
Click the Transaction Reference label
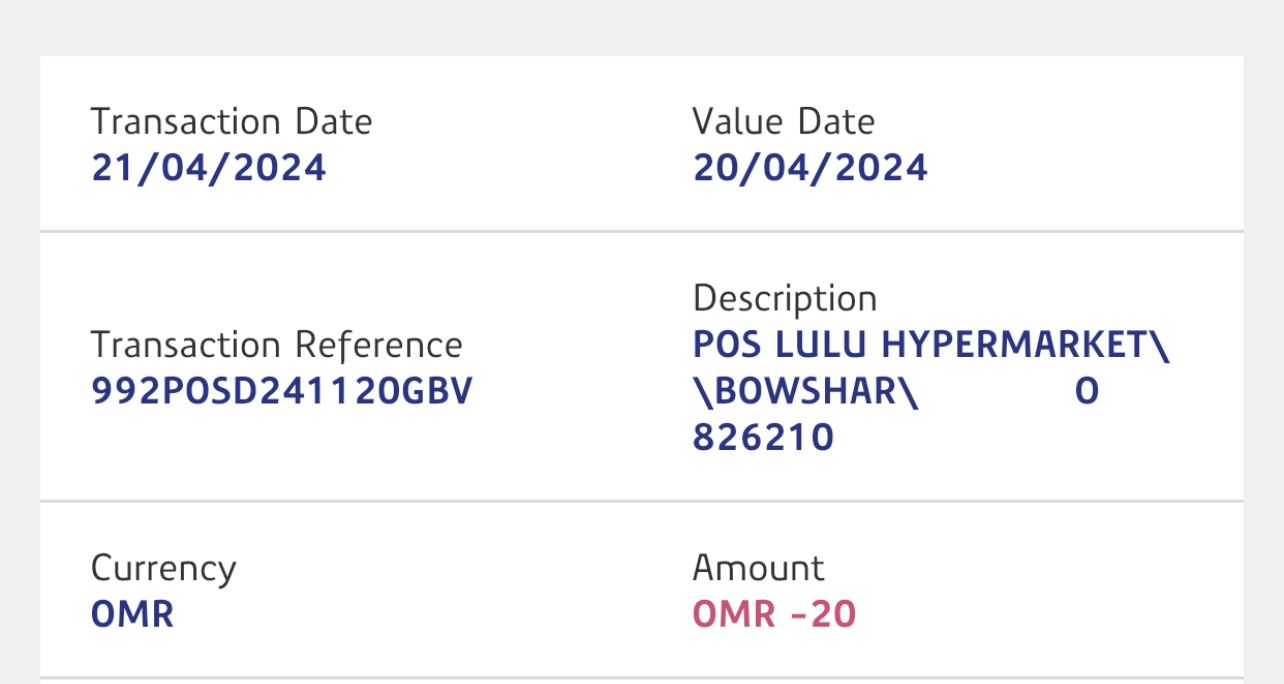click(276, 345)
